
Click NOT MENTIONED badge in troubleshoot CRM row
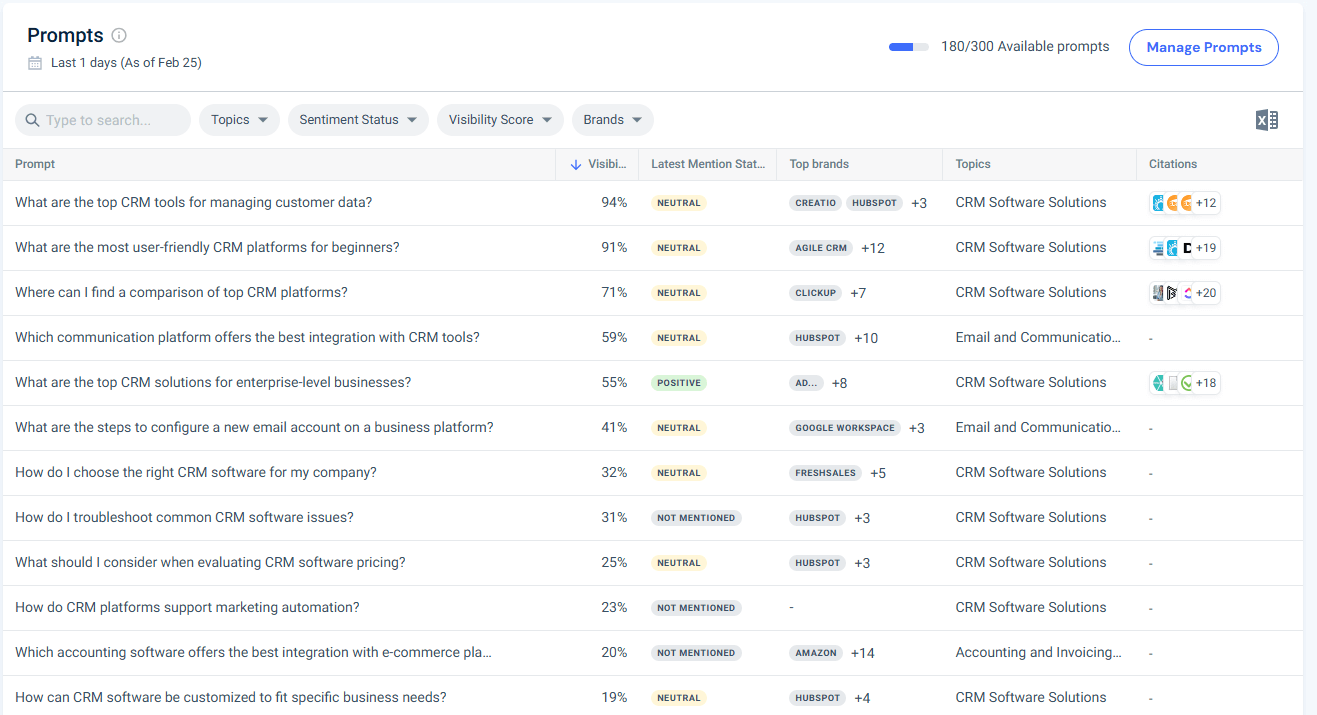pos(696,518)
